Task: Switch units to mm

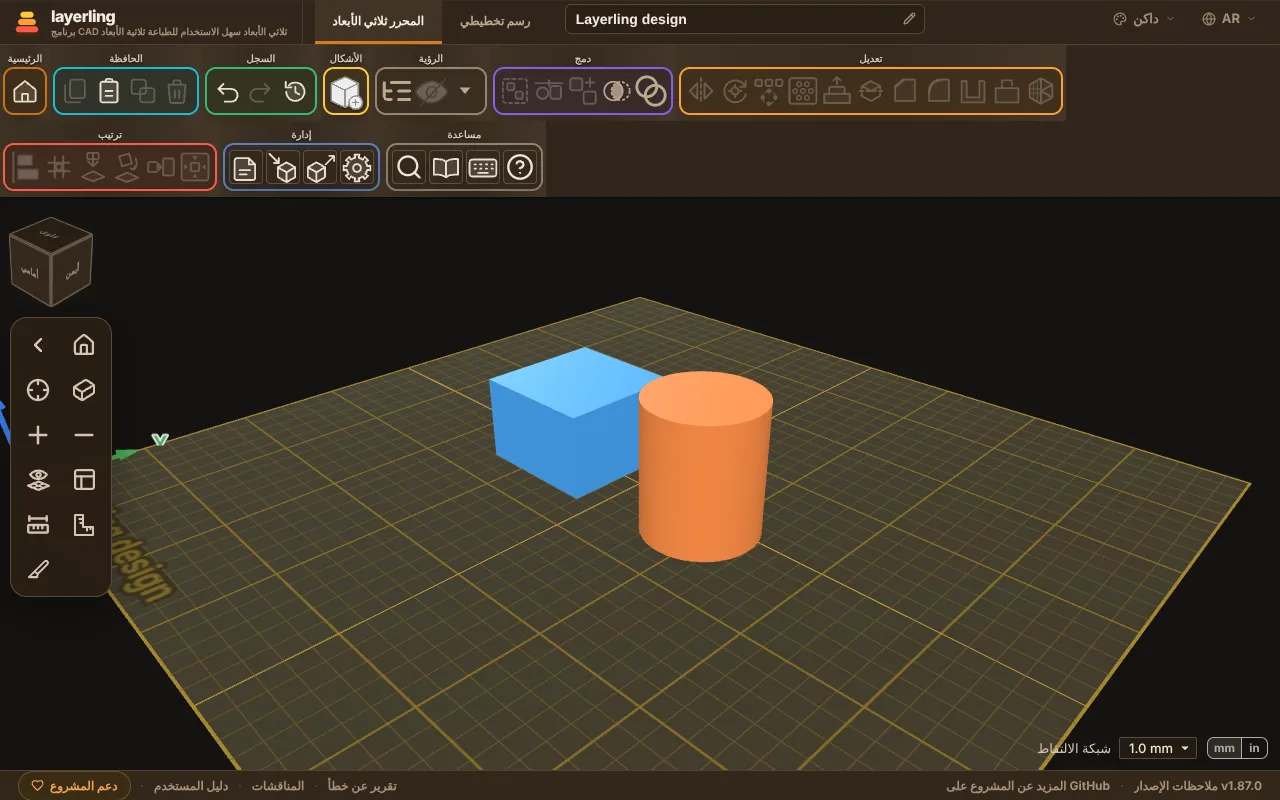Action: [x=1224, y=748]
